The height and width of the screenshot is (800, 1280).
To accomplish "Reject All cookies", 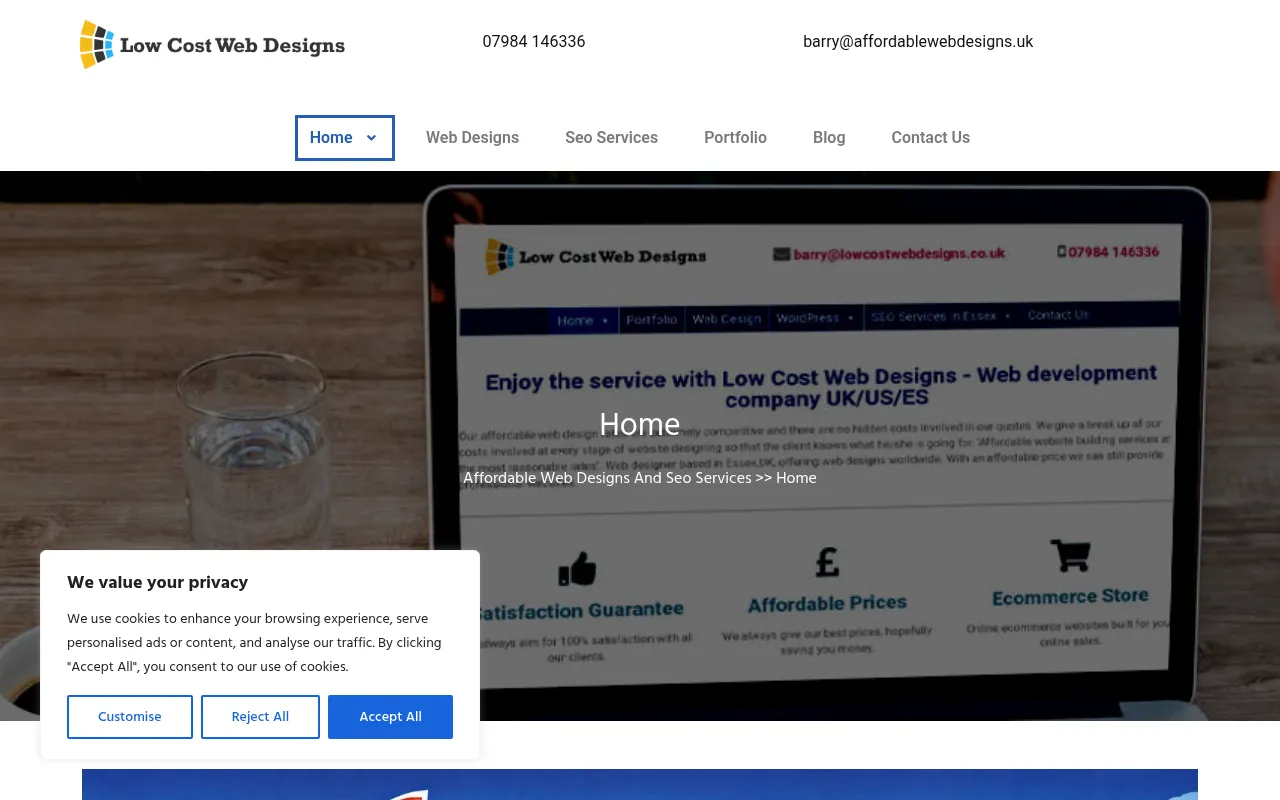I will pyautogui.click(x=260, y=717).
